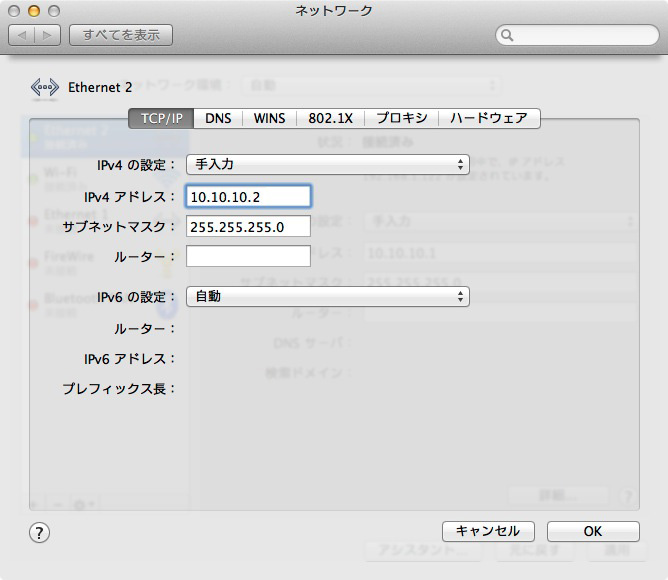This screenshot has width=668, height=580.
Task: Select the TCP/IP tab
Action: tap(161, 118)
